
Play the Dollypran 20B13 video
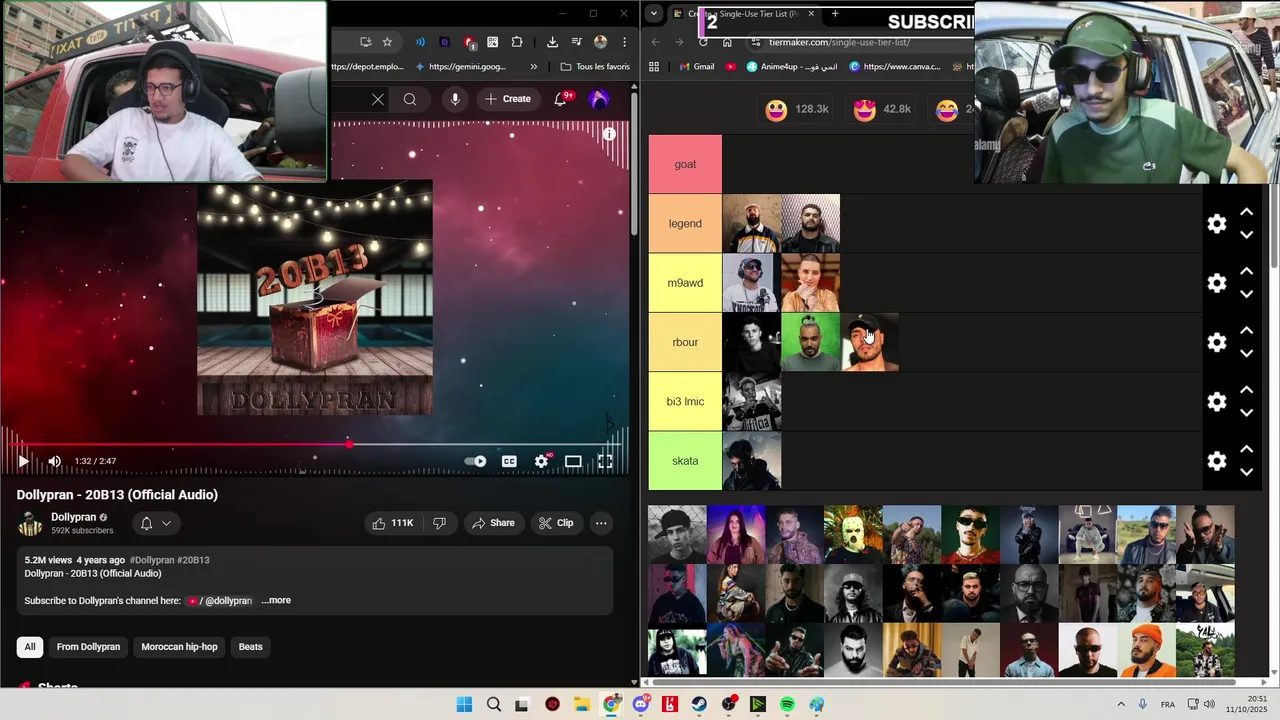tap(23, 461)
